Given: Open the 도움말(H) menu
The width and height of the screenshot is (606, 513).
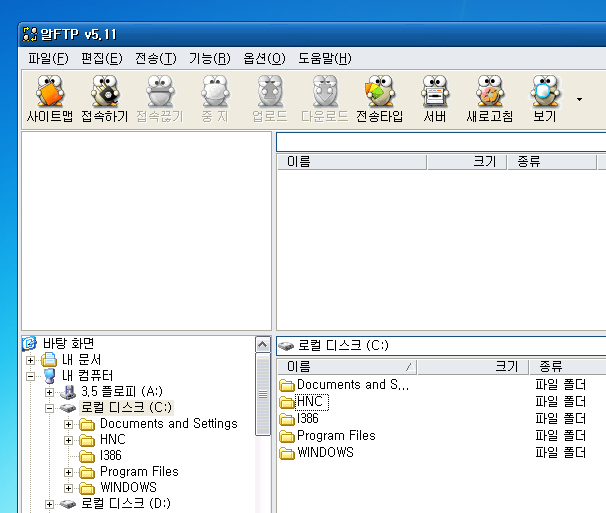Looking at the screenshot, I should (x=325, y=58).
